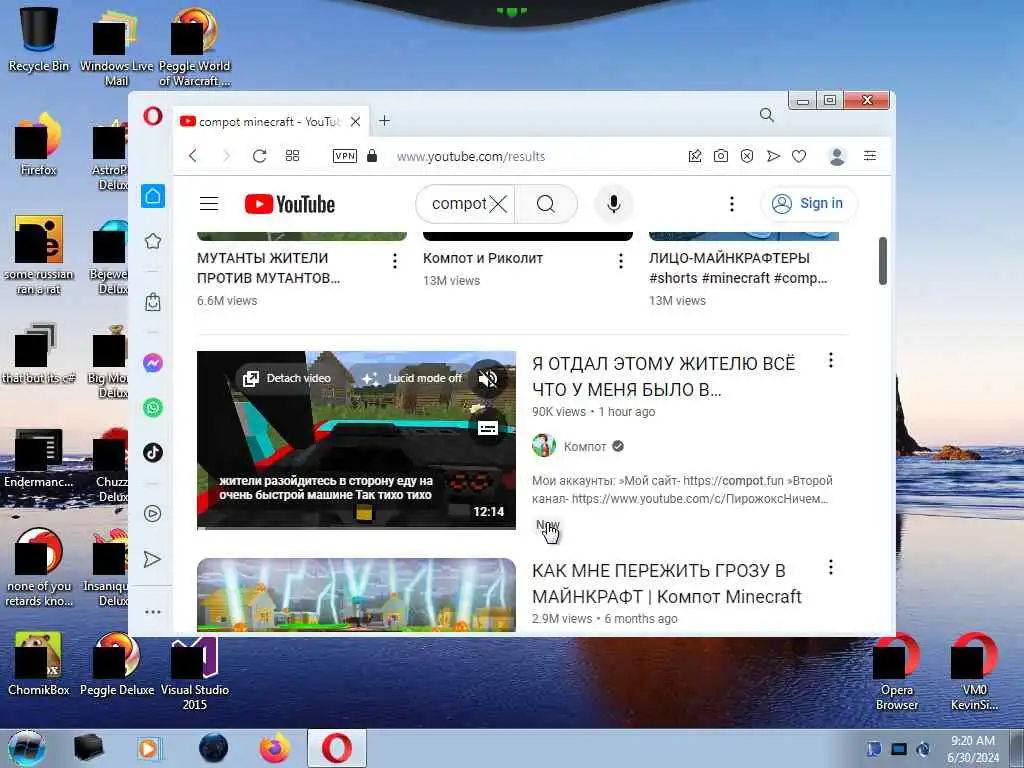Open the sidebar Player icon
Image resolution: width=1024 pixels, height=768 pixels.
point(153,514)
